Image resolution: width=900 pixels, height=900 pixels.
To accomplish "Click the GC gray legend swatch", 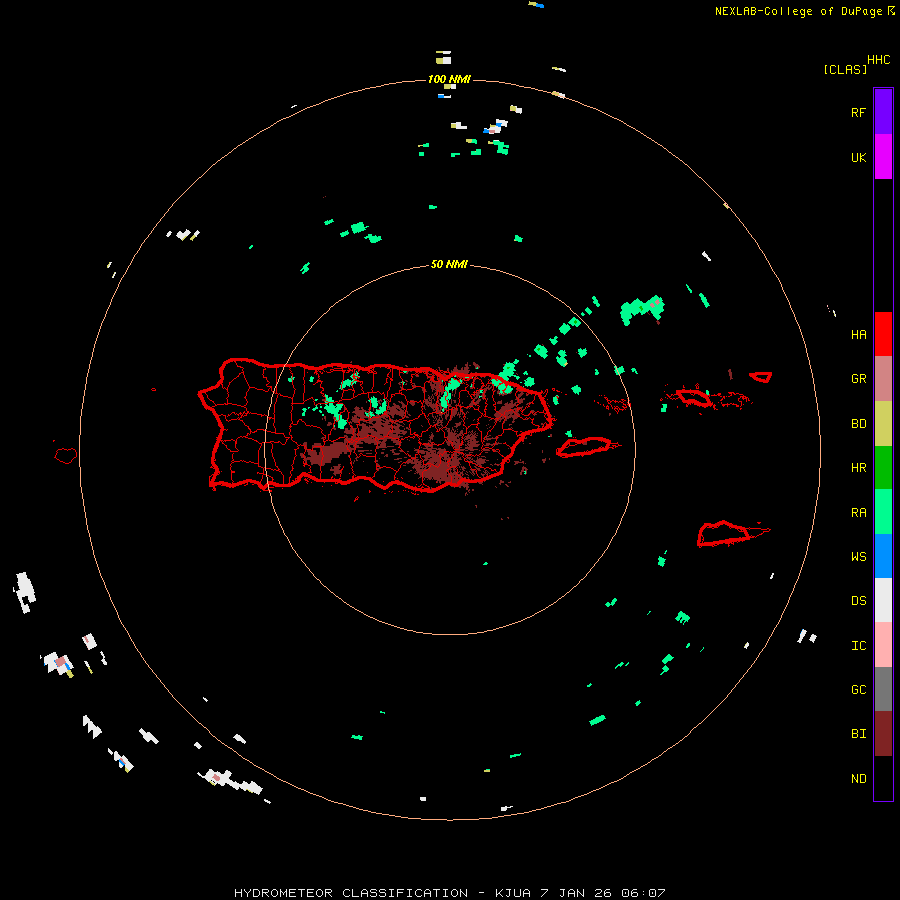I will click(883, 689).
